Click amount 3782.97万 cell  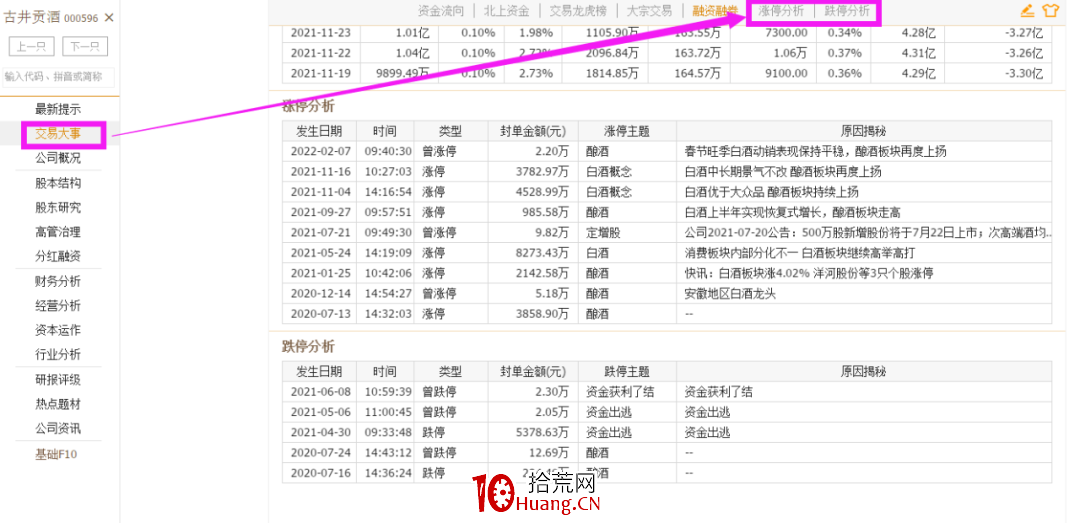point(543,172)
